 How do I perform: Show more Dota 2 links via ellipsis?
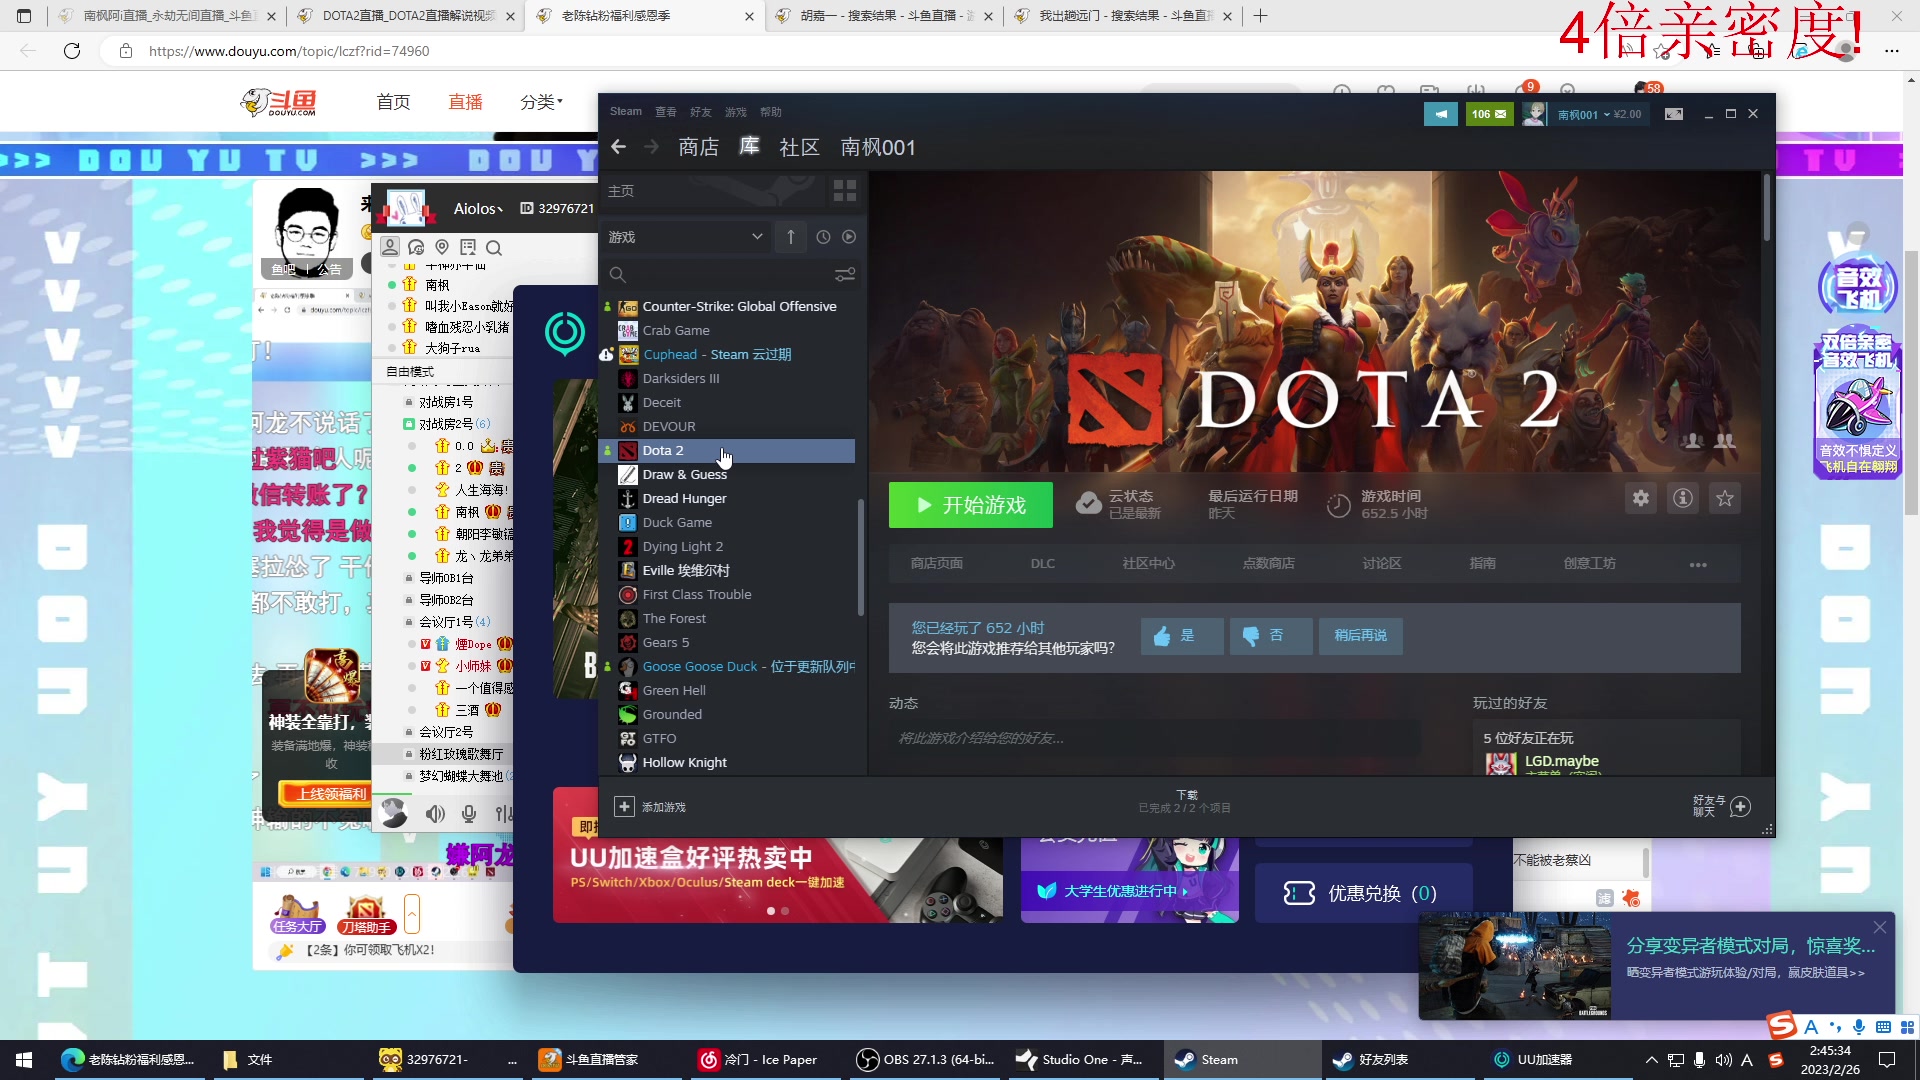coord(1698,565)
